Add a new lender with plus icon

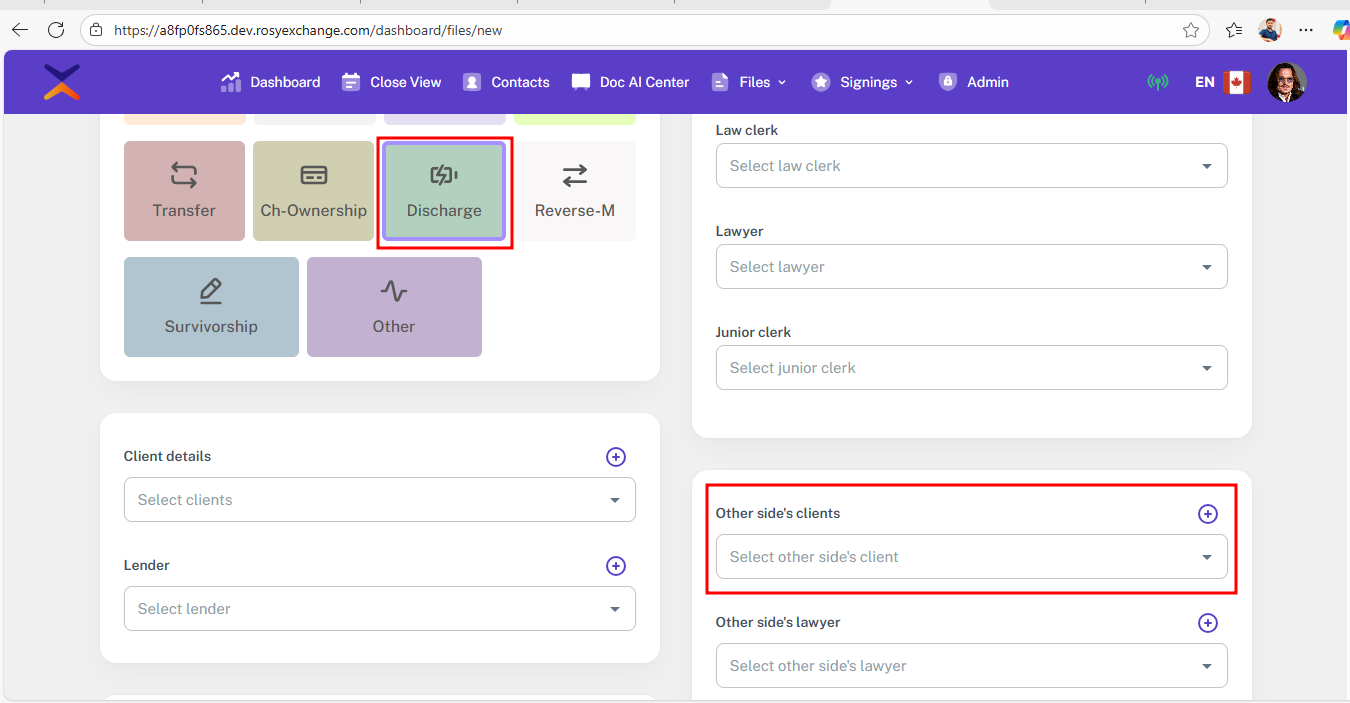pyautogui.click(x=616, y=566)
